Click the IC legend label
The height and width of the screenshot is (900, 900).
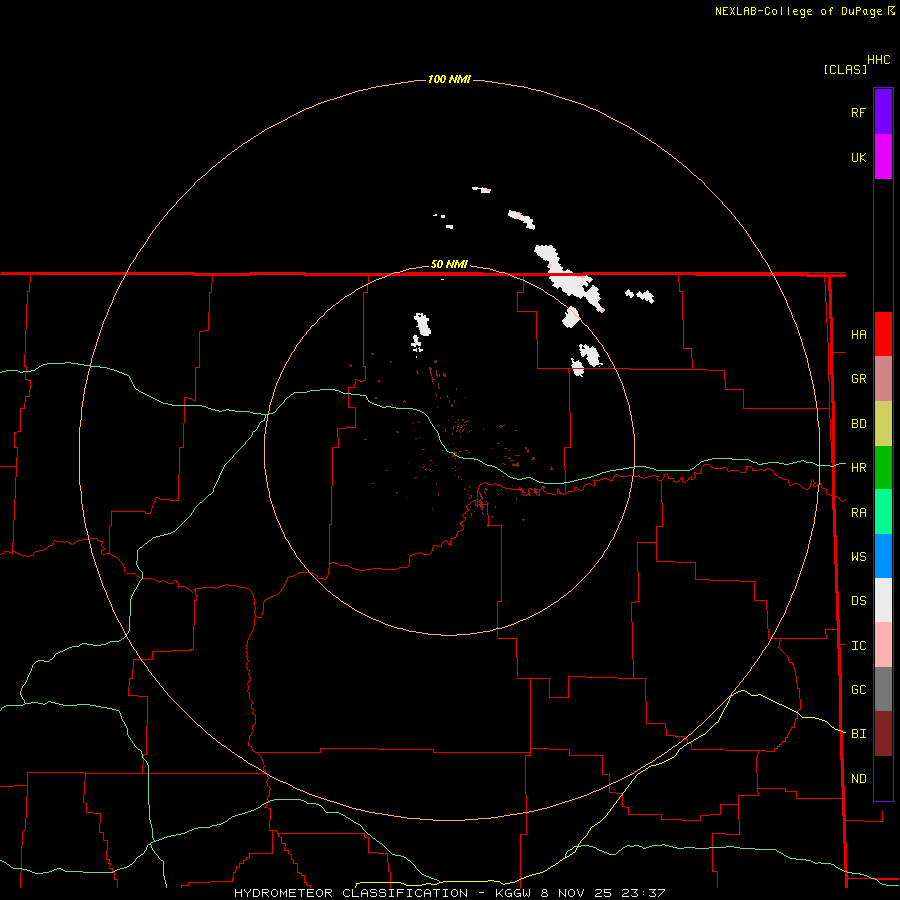pyautogui.click(x=859, y=646)
